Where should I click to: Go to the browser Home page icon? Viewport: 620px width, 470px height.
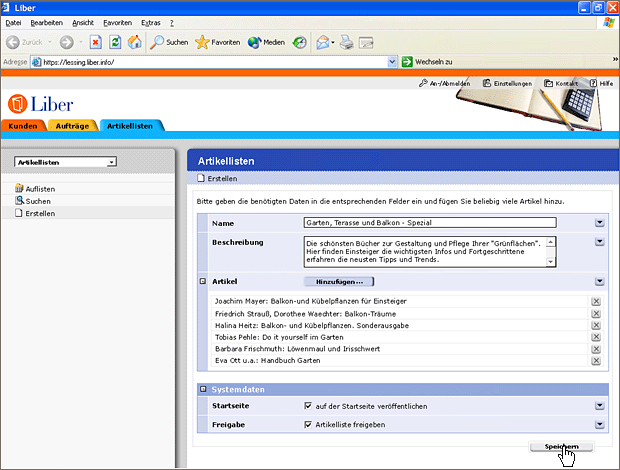click(x=134, y=42)
